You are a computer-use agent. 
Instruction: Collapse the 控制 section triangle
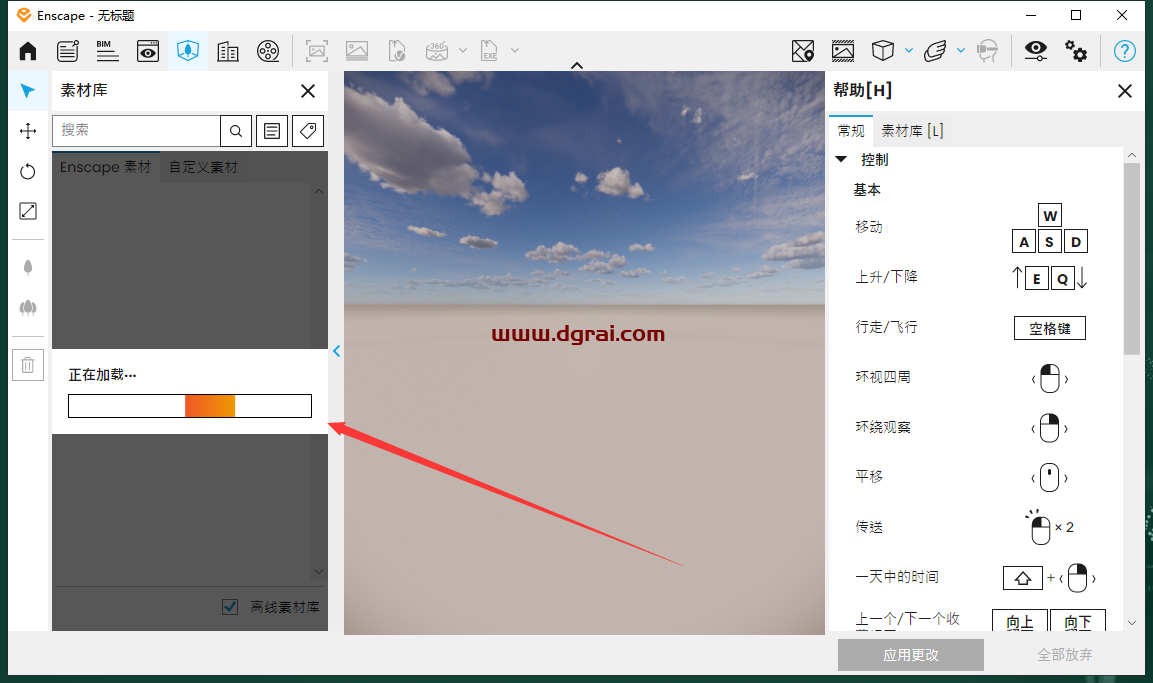(841, 159)
